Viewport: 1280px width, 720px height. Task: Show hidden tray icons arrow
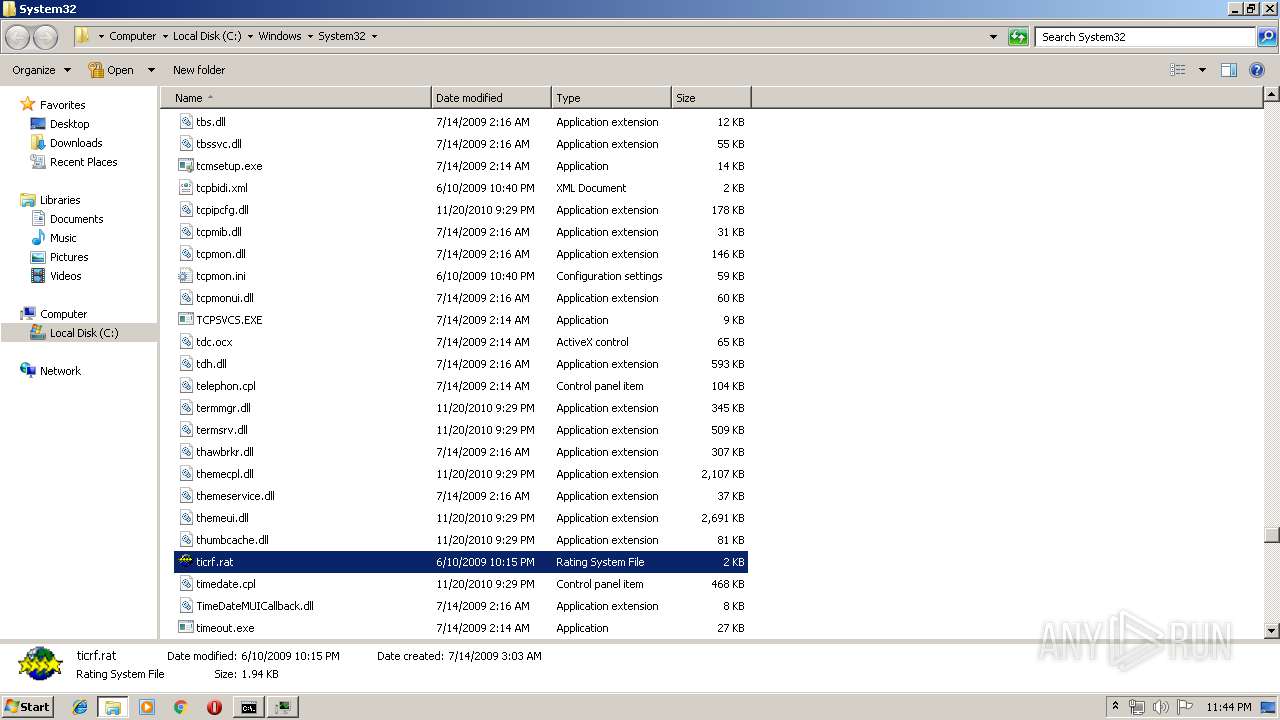[x=1115, y=707]
